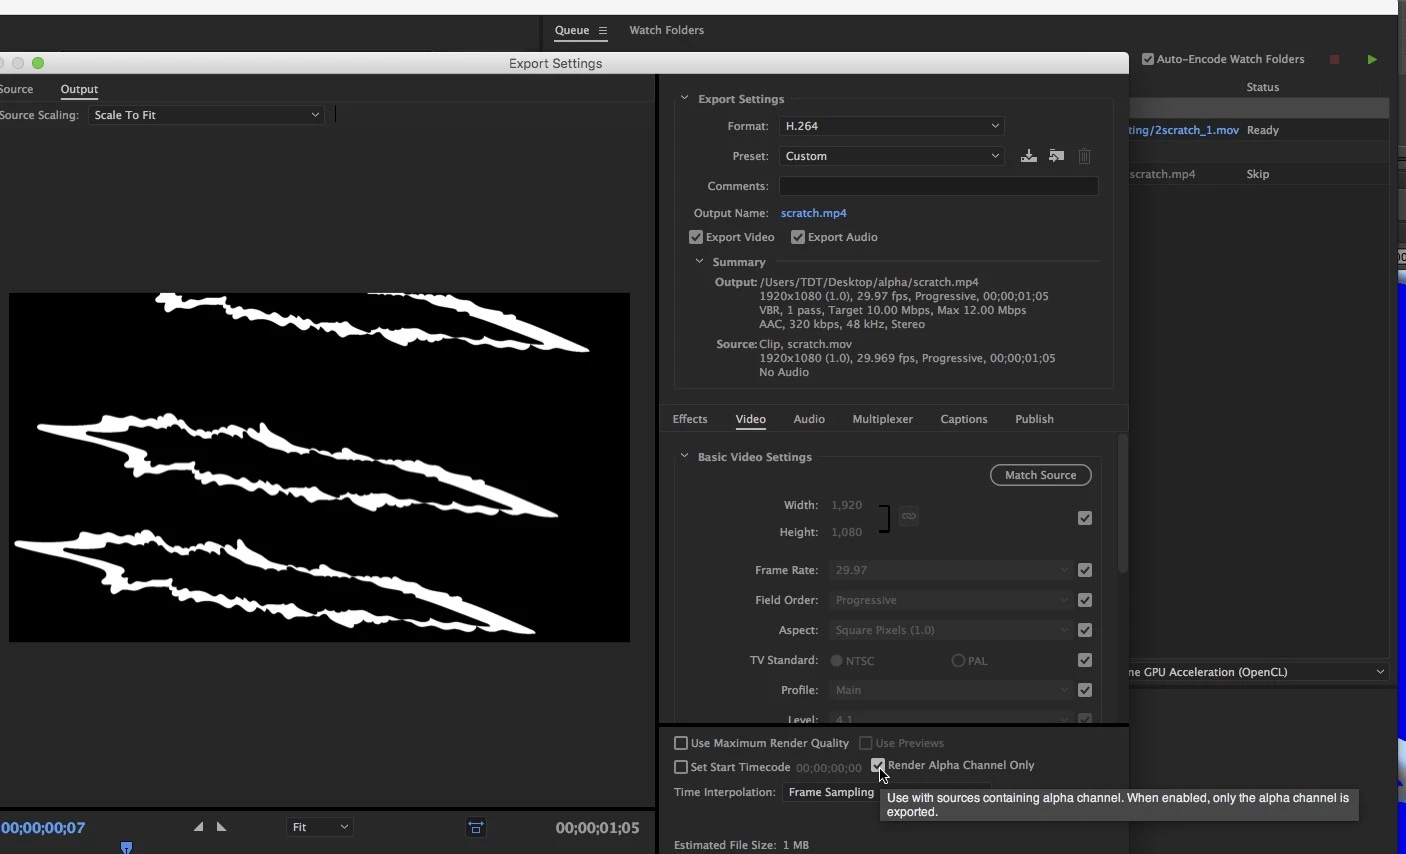
Task: Click the Set In Point triangle icon
Action: click(x=198, y=827)
